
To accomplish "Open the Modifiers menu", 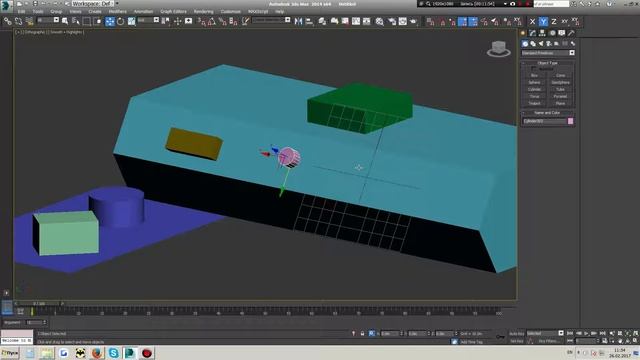I will [x=118, y=11].
